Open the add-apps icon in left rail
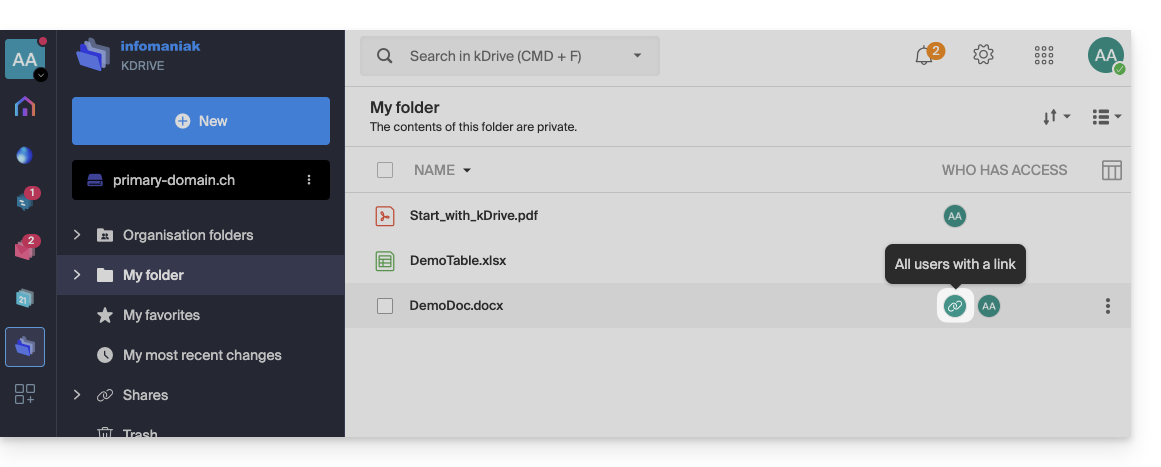This screenshot has width=1161, height=467. click(x=25, y=394)
